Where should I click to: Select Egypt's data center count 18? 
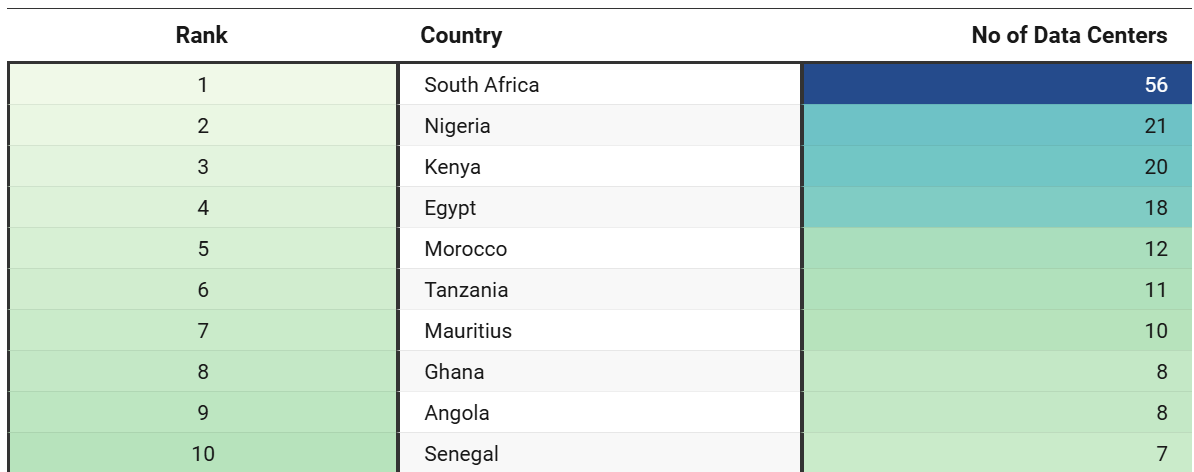click(x=1156, y=208)
